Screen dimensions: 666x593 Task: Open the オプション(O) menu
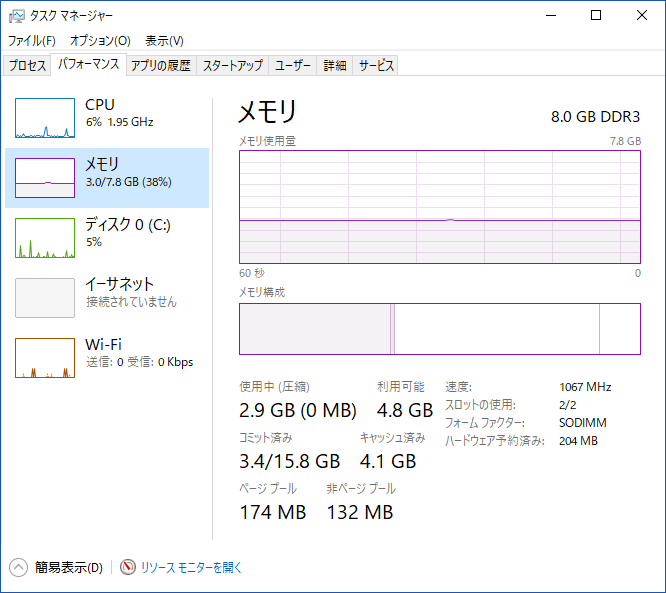100,41
